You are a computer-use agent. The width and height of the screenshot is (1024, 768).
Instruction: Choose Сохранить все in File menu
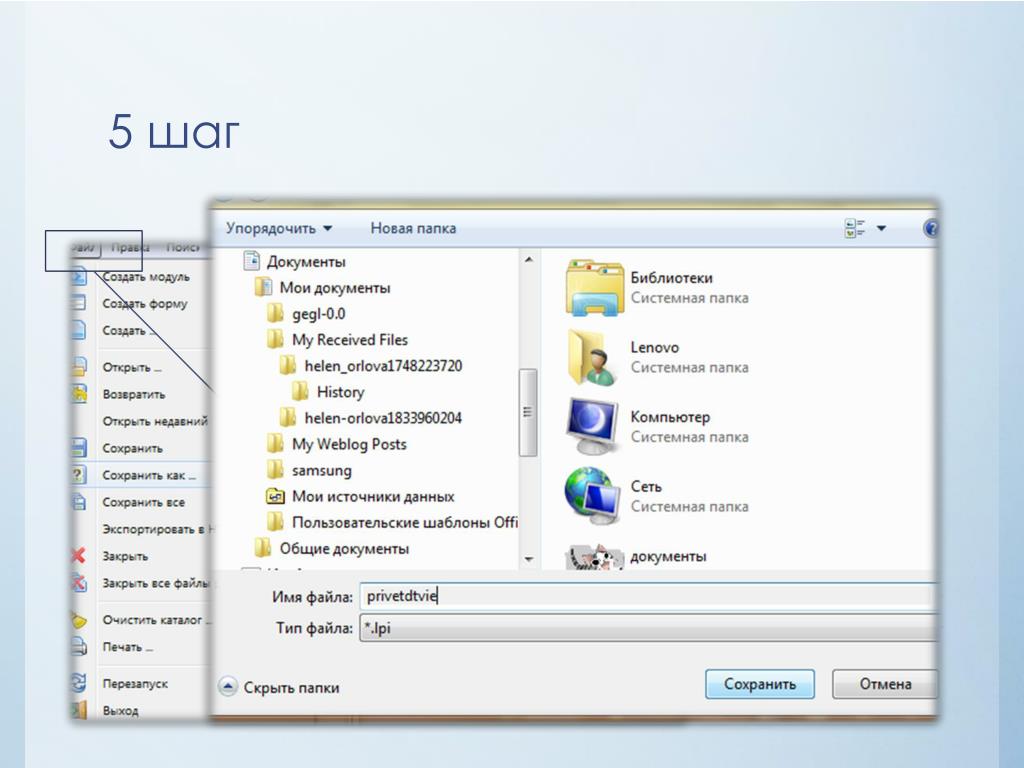(x=144, y=502)
